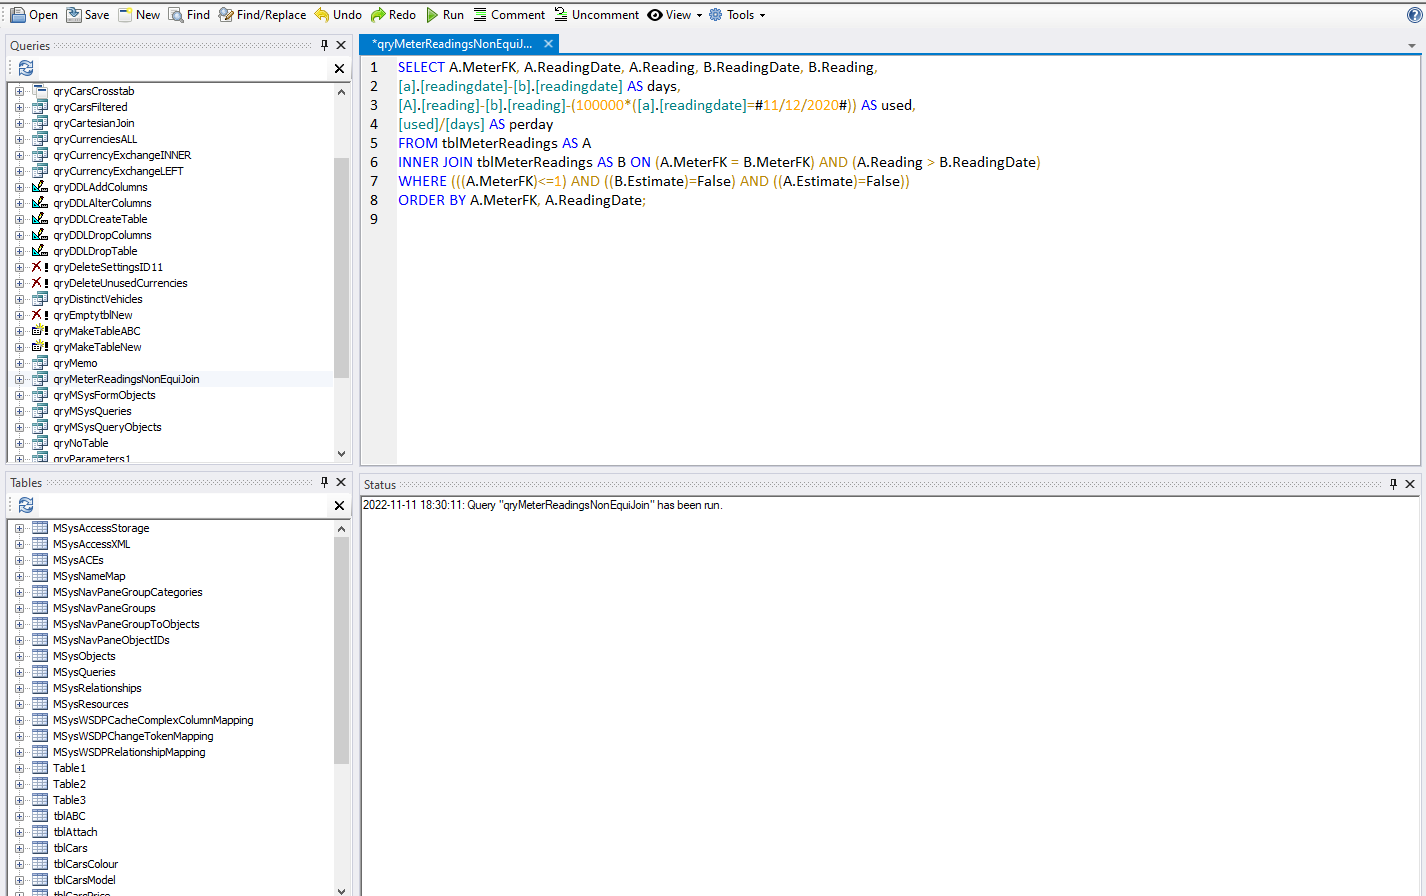Pin the Queries panel

pos(324,45)
